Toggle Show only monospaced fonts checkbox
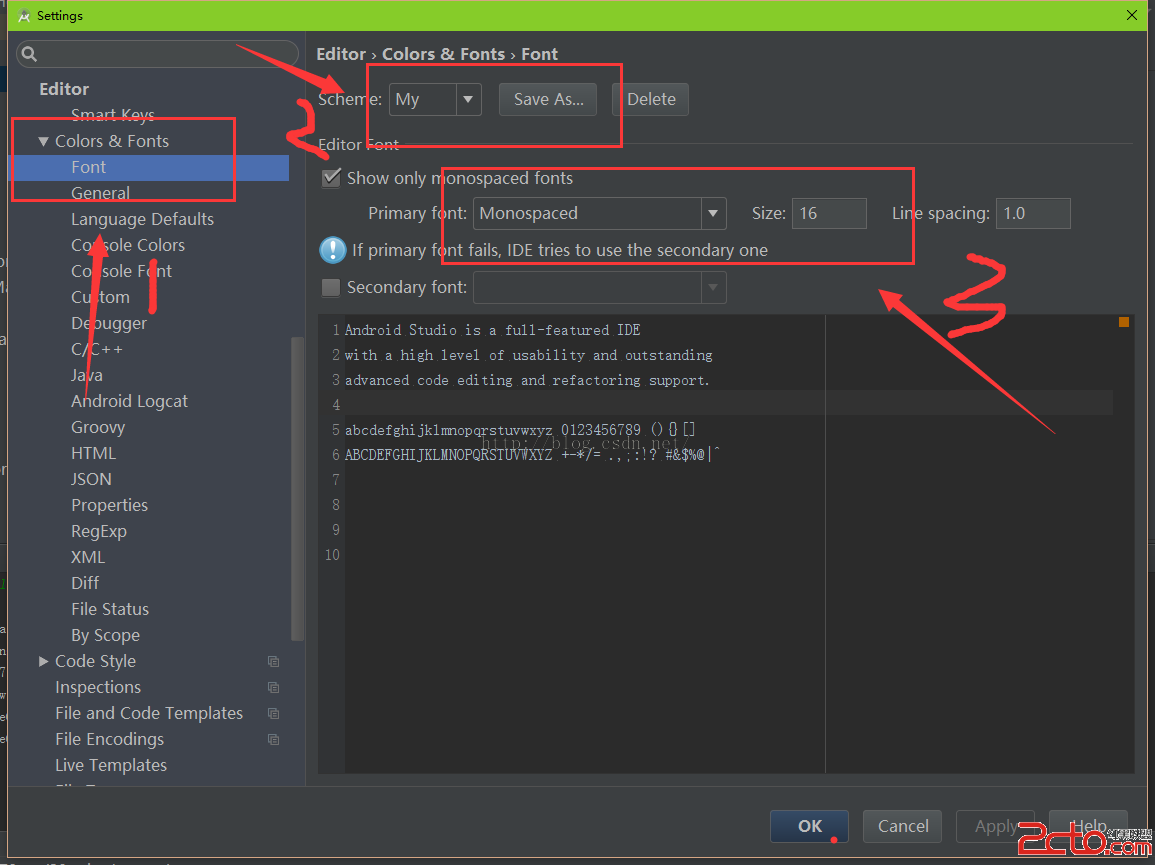Screen dimensions: 1155x865 click(331, 178)
